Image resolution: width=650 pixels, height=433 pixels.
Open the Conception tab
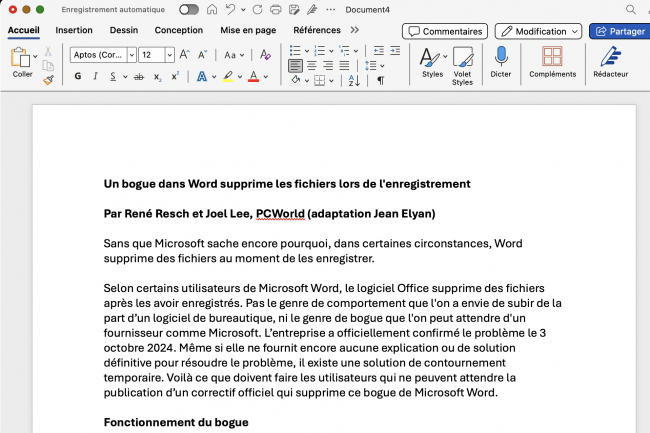pos(179,30)
